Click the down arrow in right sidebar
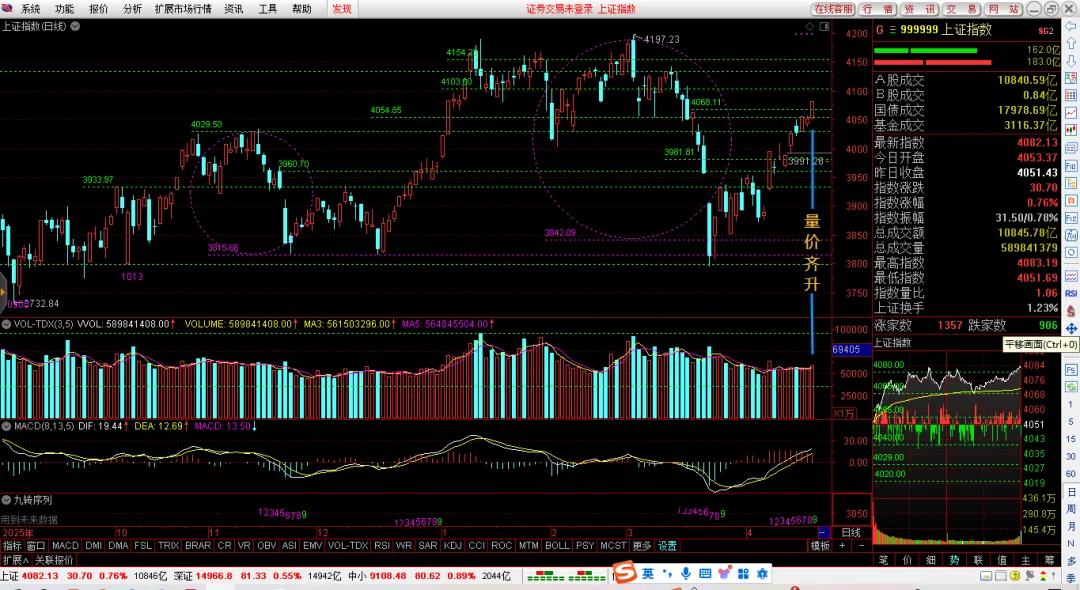1080x590 pixels. (1071, 61)
